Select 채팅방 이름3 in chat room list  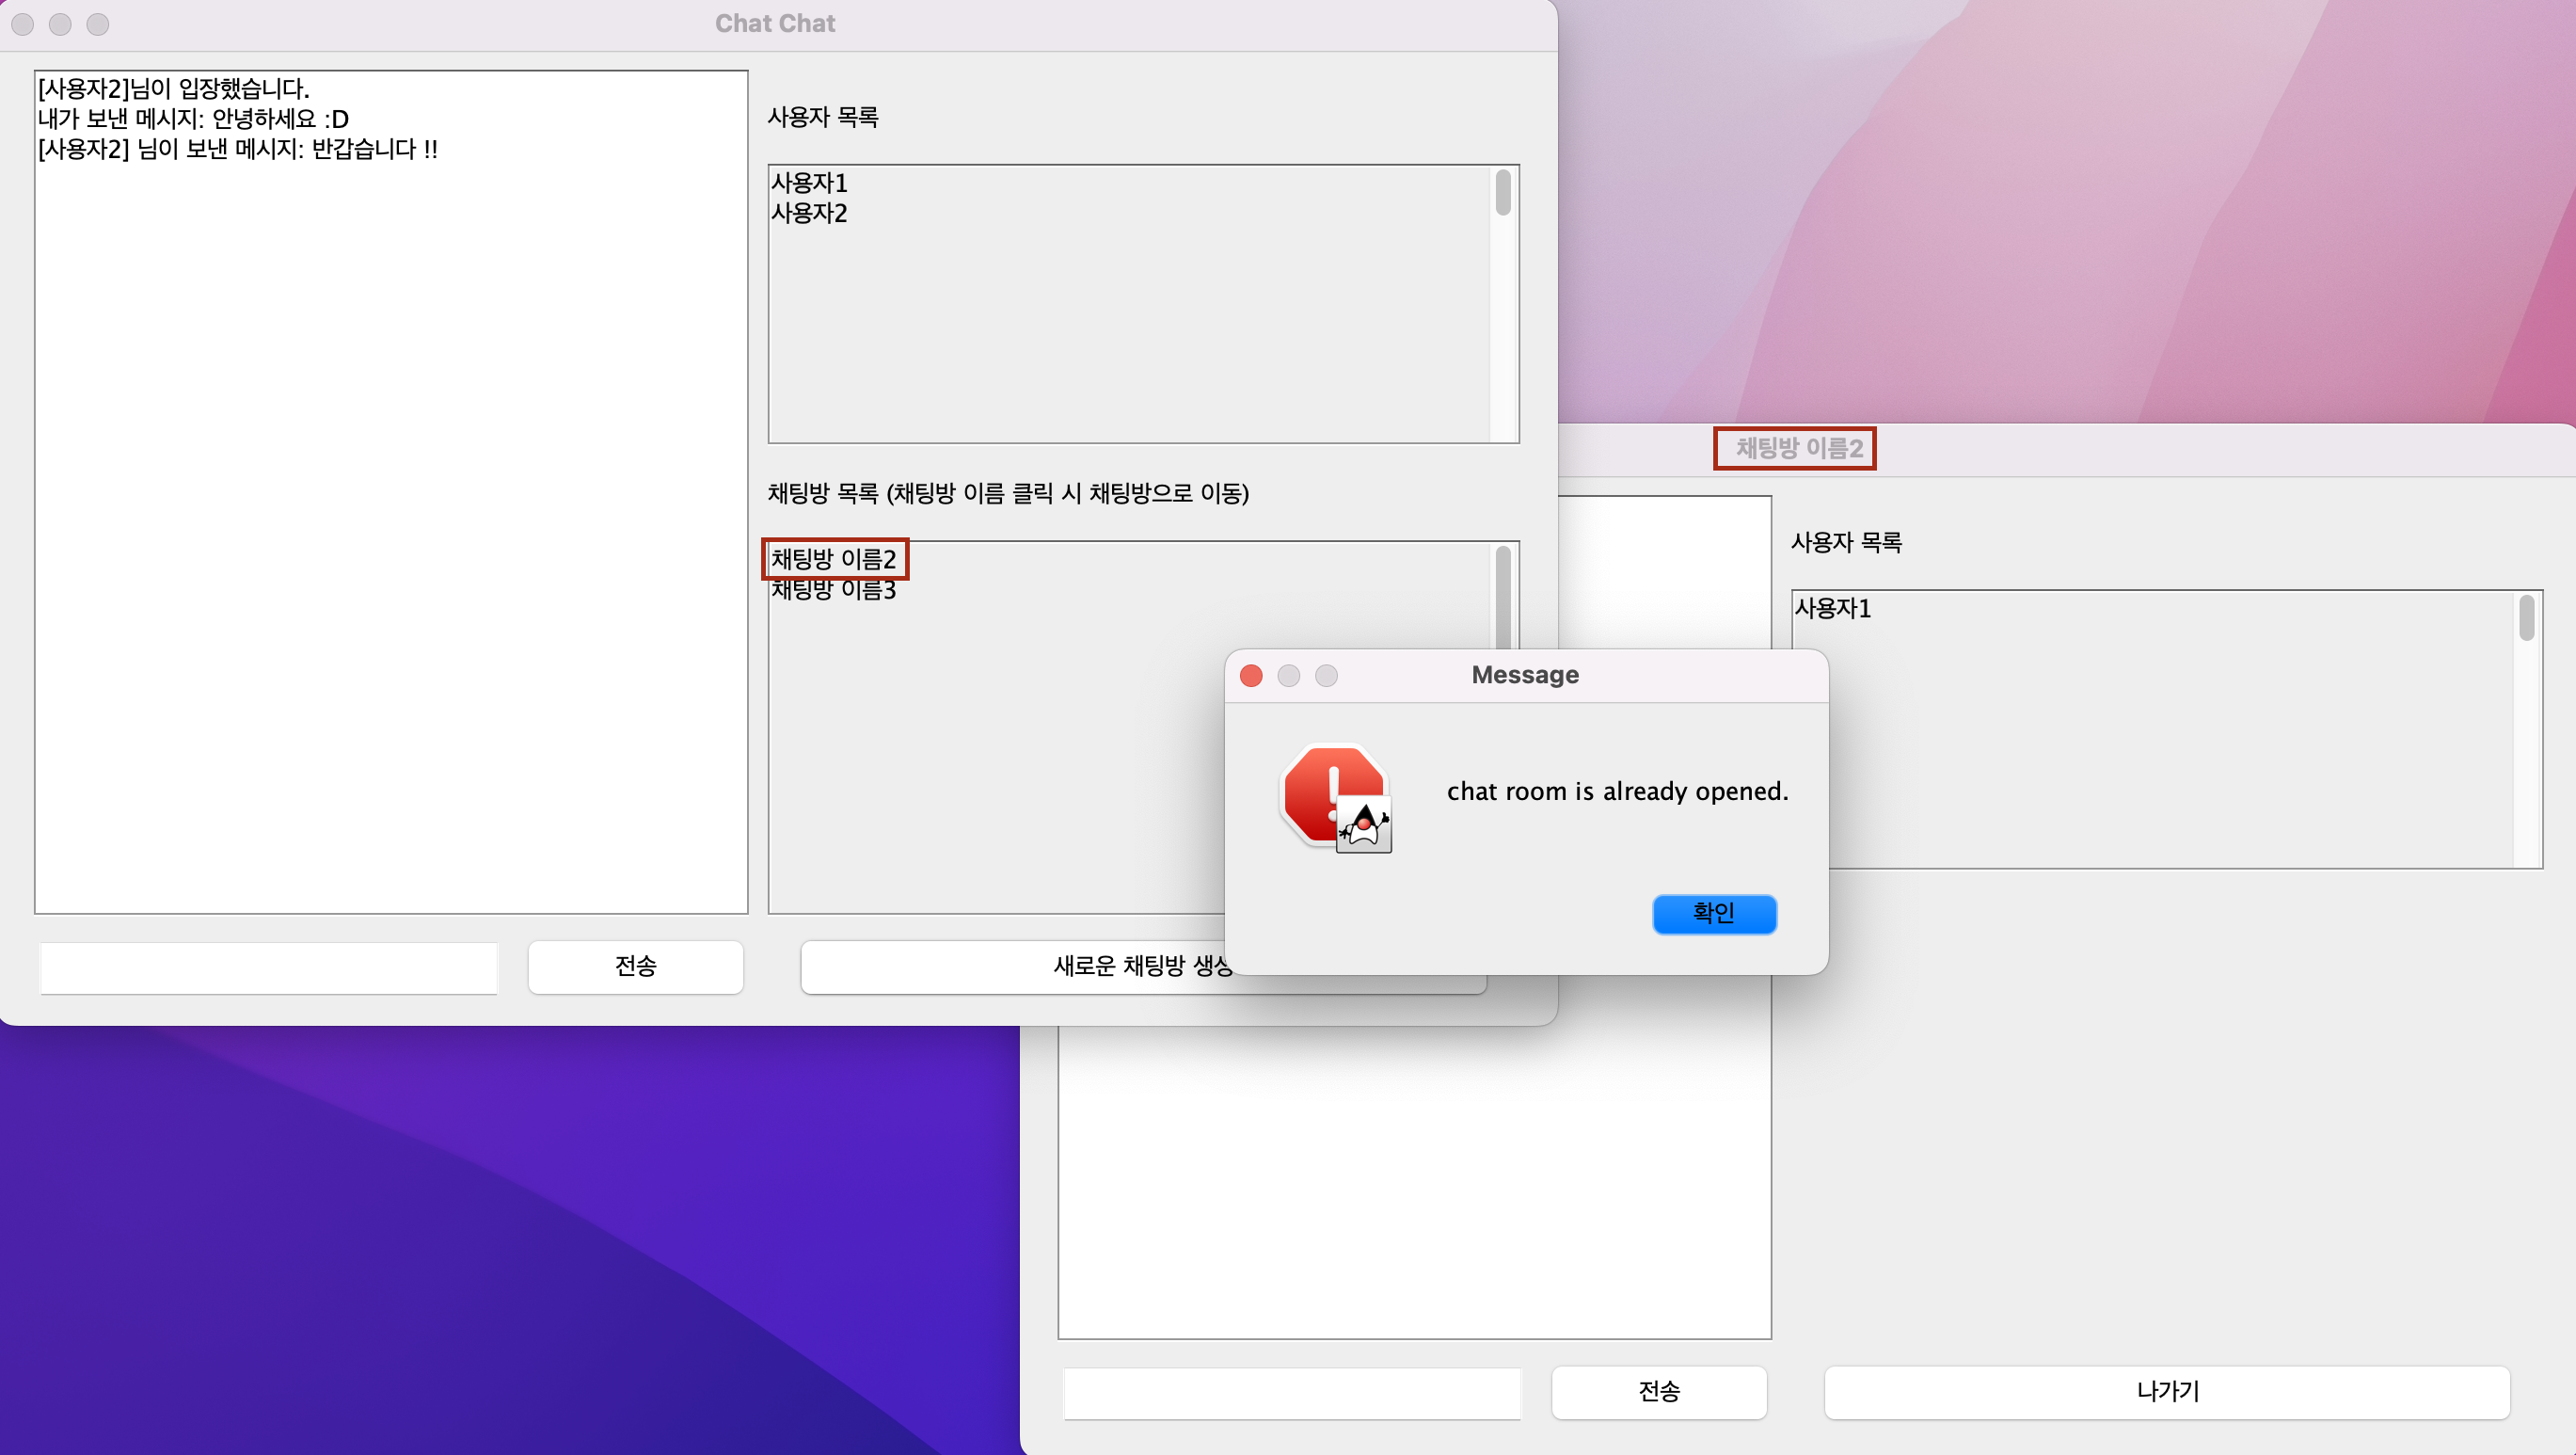pyautogui.click(x=833, y=590)
